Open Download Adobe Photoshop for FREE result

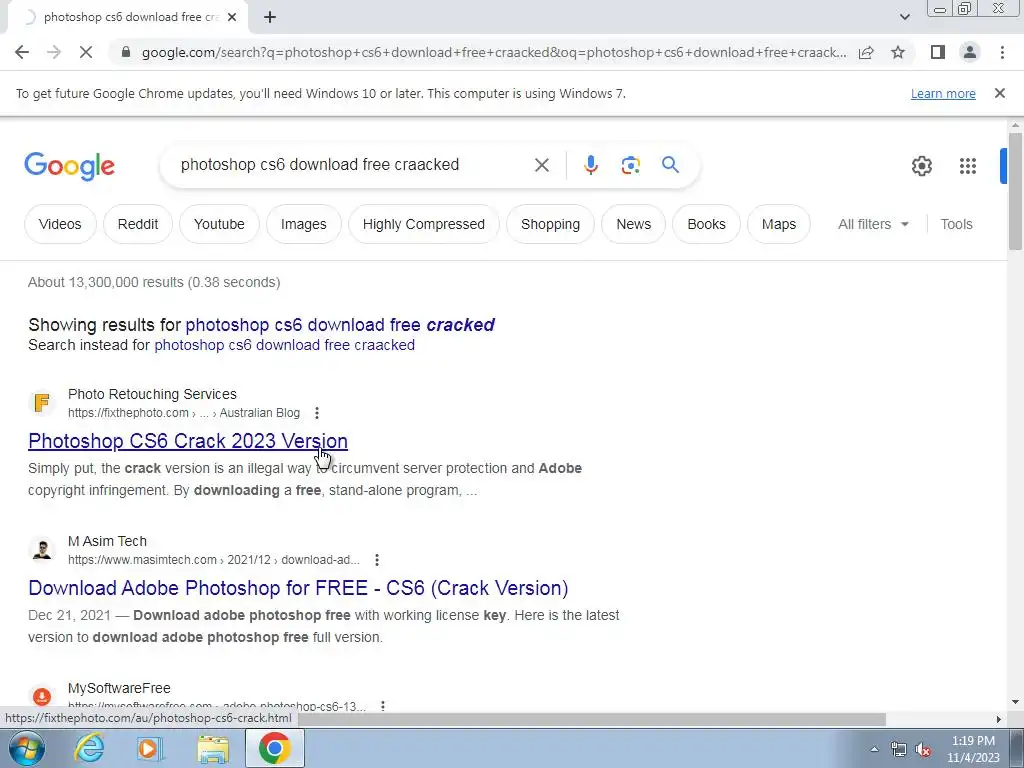click(298, 588)
